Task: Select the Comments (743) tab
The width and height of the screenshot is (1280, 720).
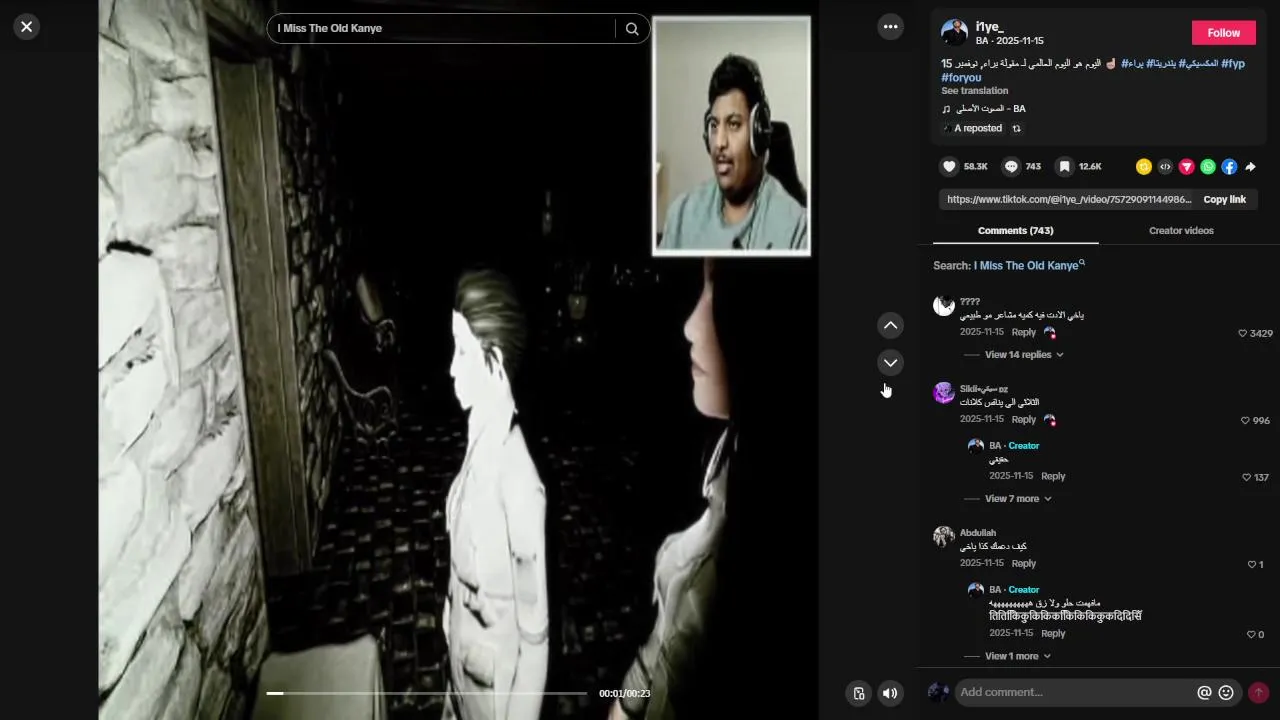Action: tap(1015, 231)
